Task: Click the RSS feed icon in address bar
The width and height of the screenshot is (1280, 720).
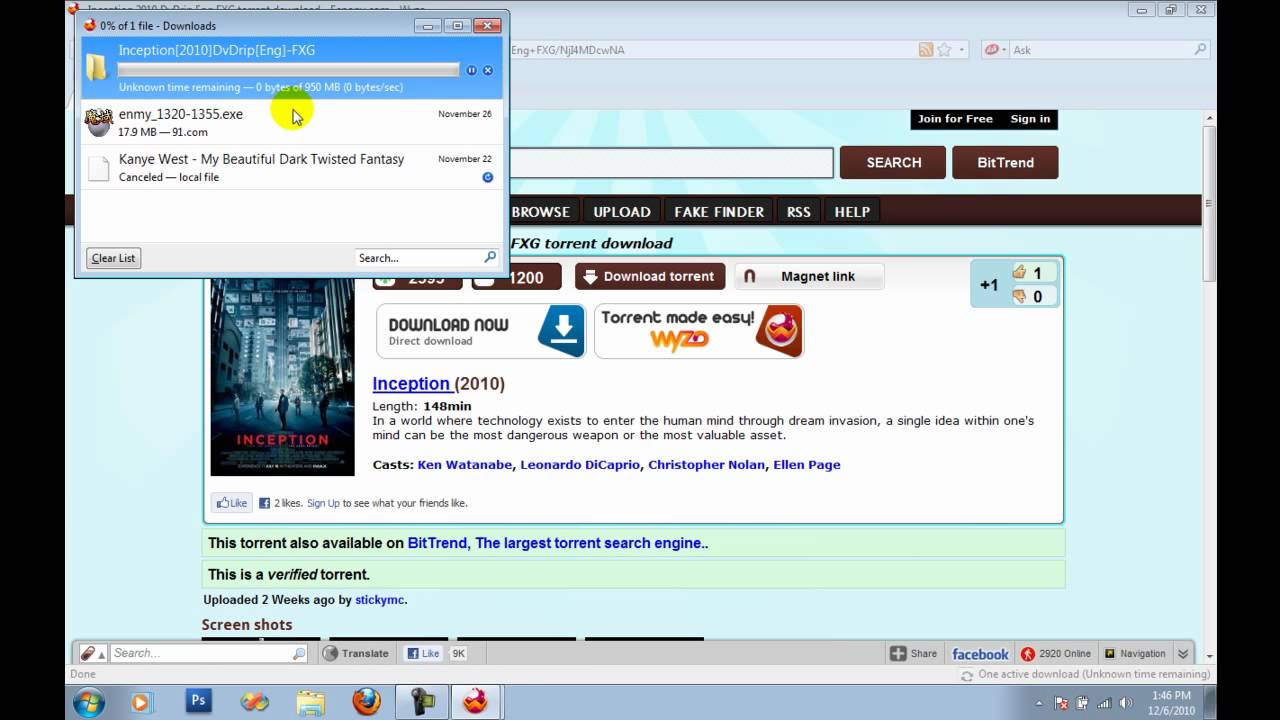Action: point(926,49)
